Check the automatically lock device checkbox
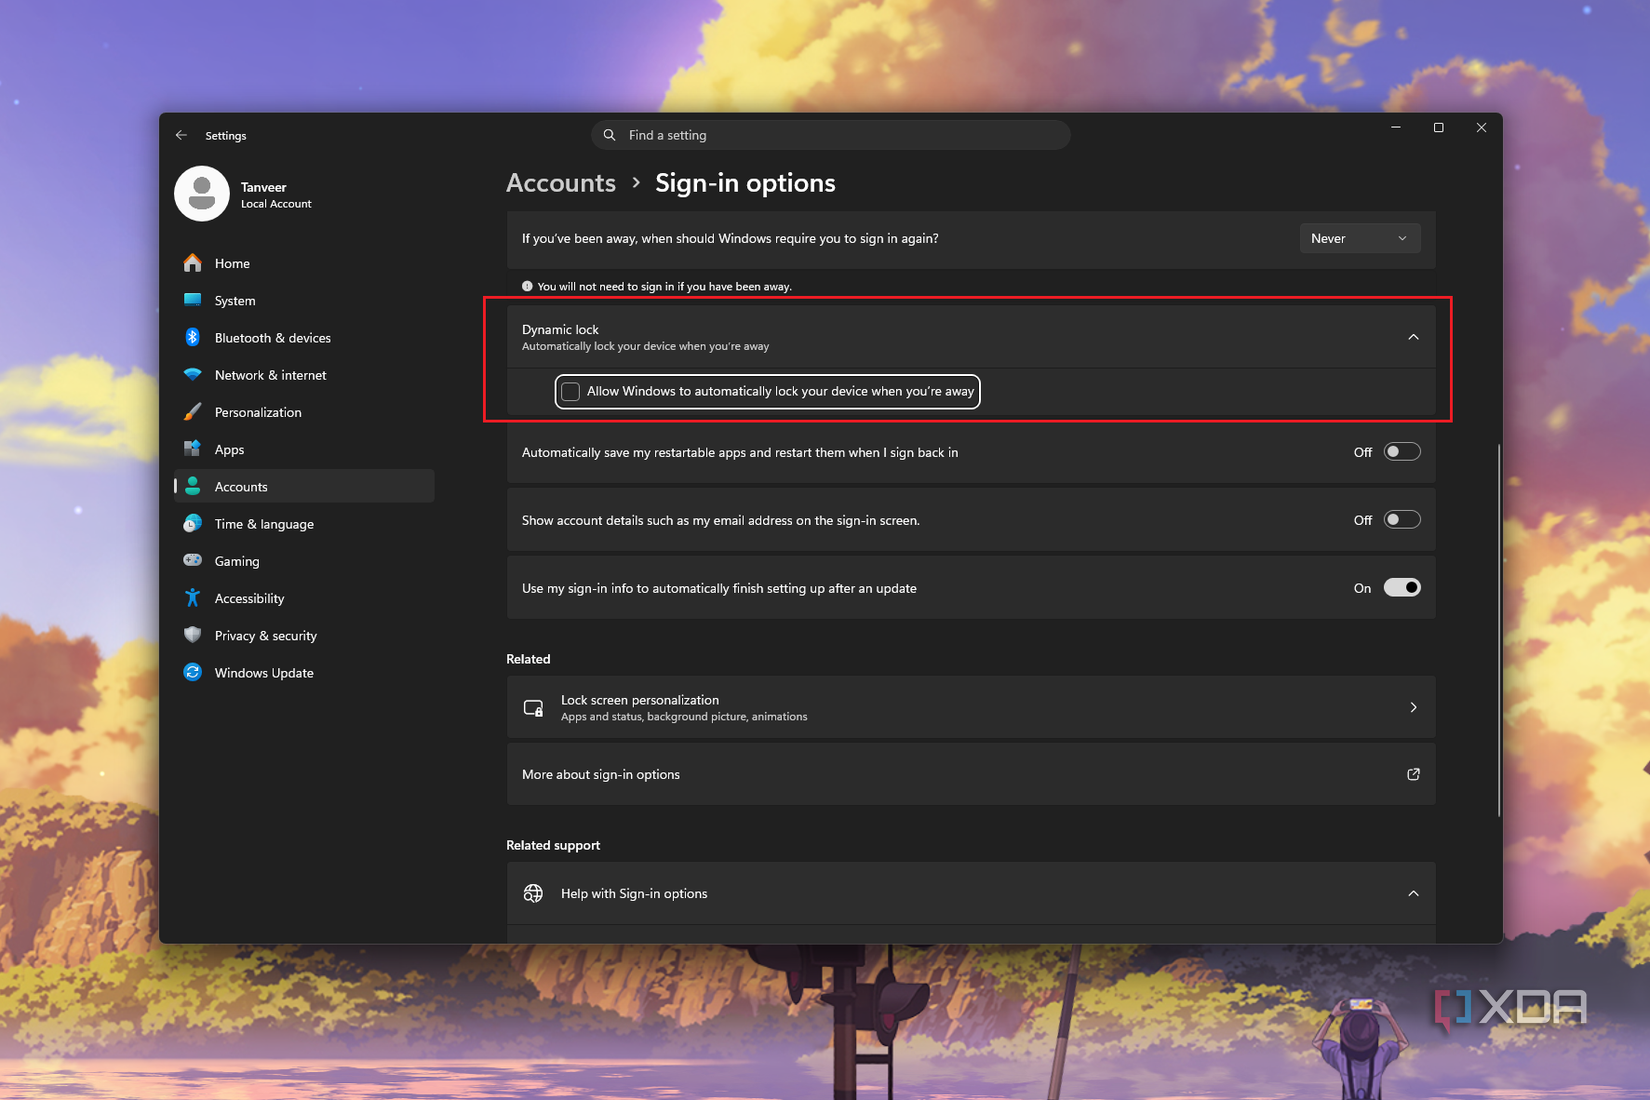Image resolution: width=1650 pixels, height=1100 pixels. (571, 391)
